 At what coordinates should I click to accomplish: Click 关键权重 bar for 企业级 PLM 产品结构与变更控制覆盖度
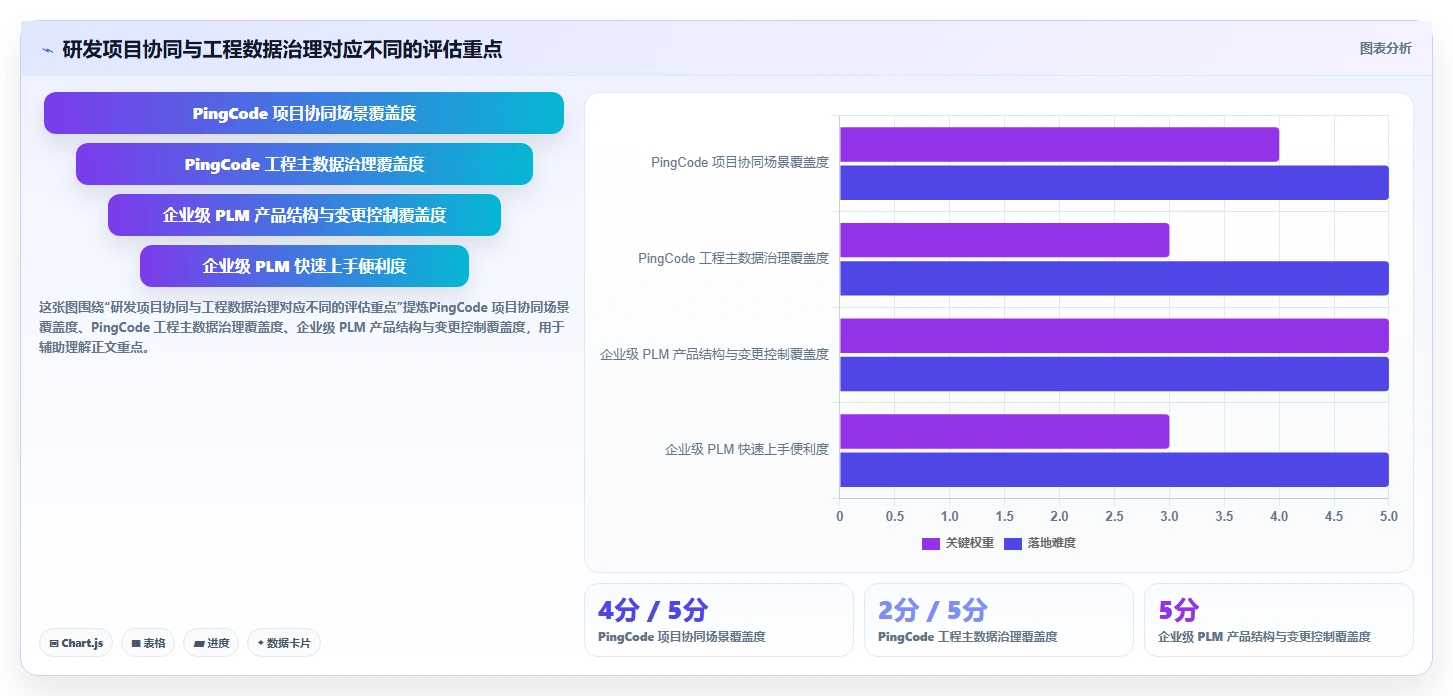click(1114, 336)
